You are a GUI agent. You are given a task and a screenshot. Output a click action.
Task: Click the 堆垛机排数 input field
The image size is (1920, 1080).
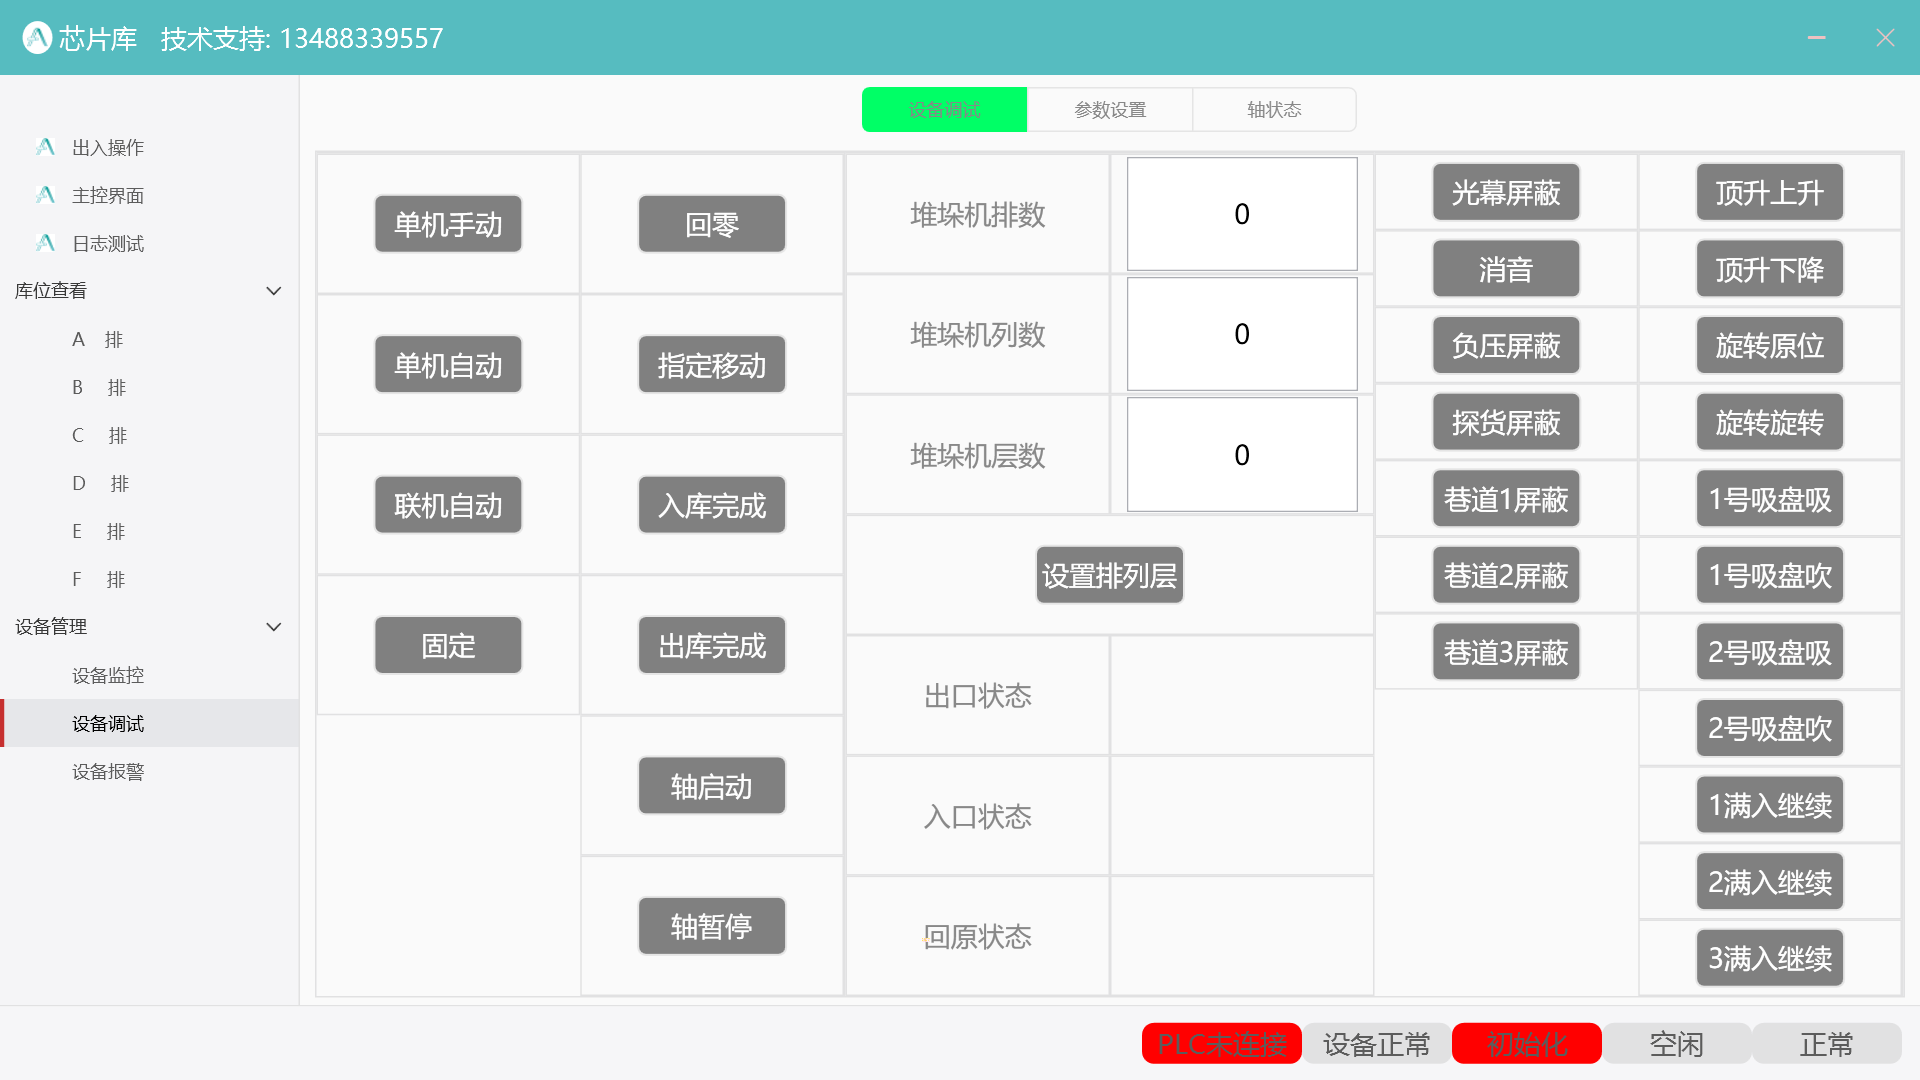(1241, 213)
